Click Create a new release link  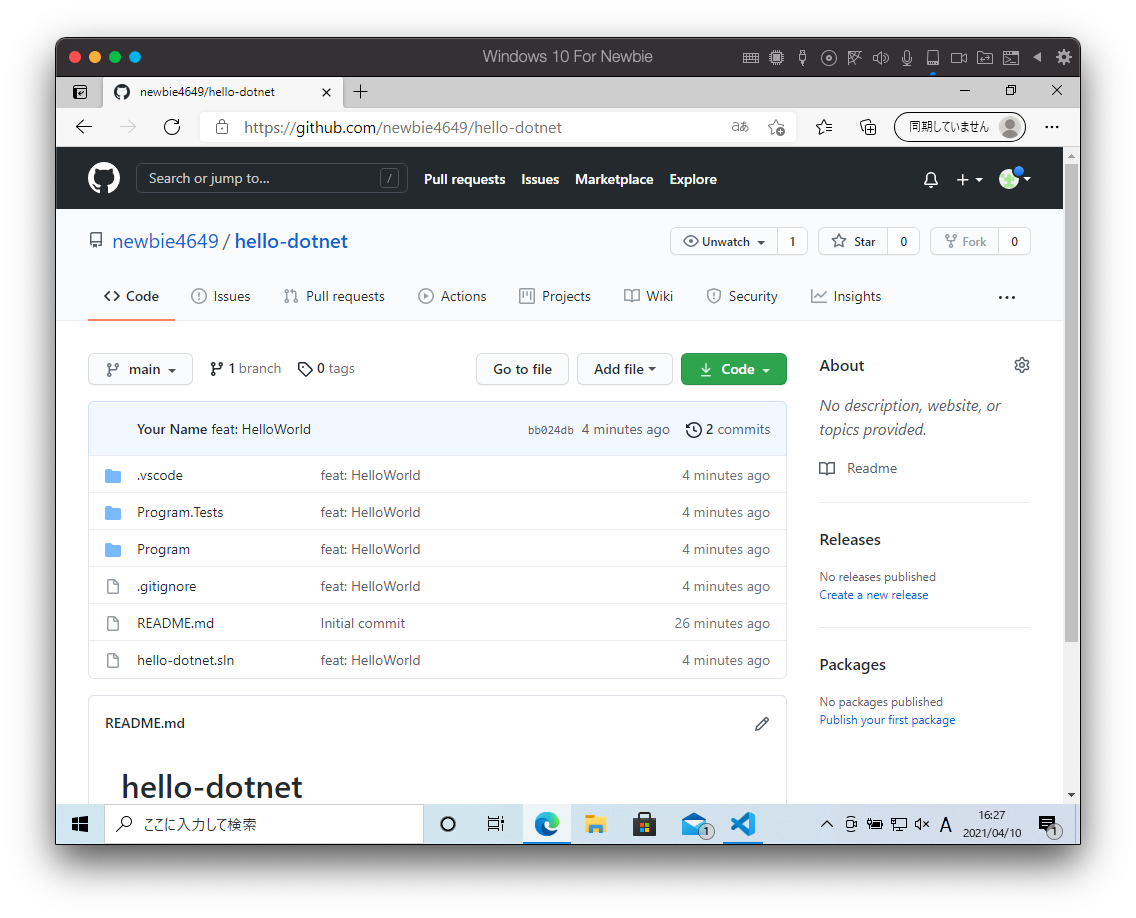[874, 595]
